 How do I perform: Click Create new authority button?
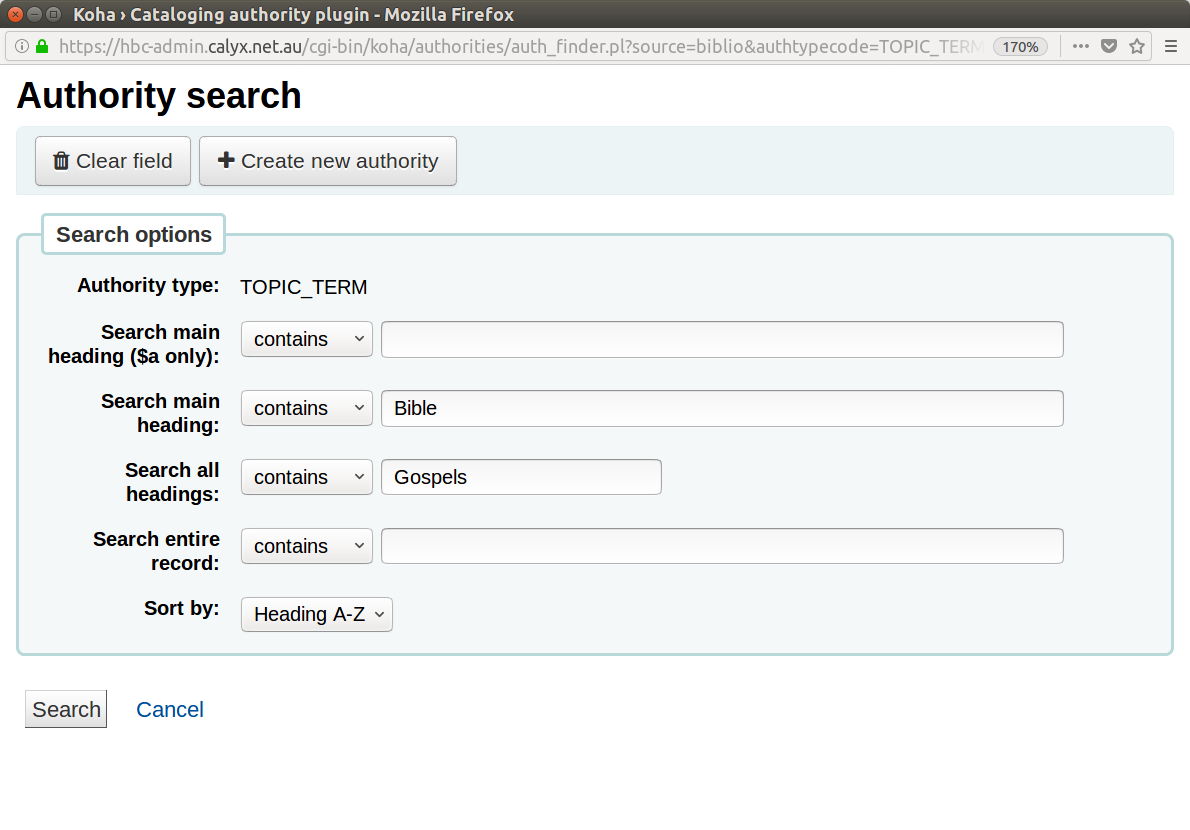(x=328, y=161)
